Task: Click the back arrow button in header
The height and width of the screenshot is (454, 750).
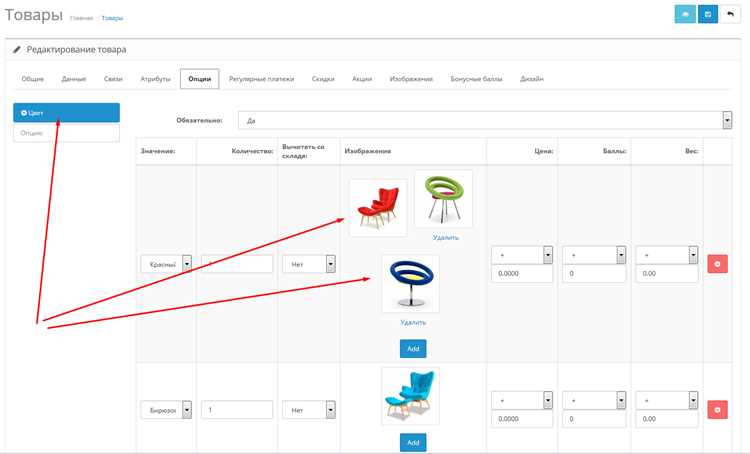Action: pos(730,14)
